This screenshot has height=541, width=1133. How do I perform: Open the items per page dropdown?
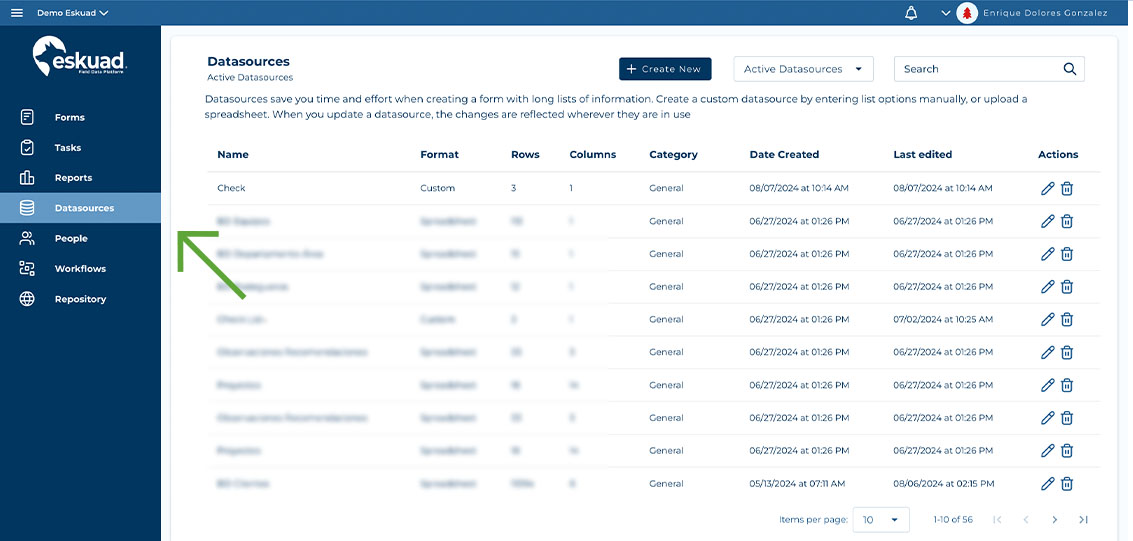point(881,520)
